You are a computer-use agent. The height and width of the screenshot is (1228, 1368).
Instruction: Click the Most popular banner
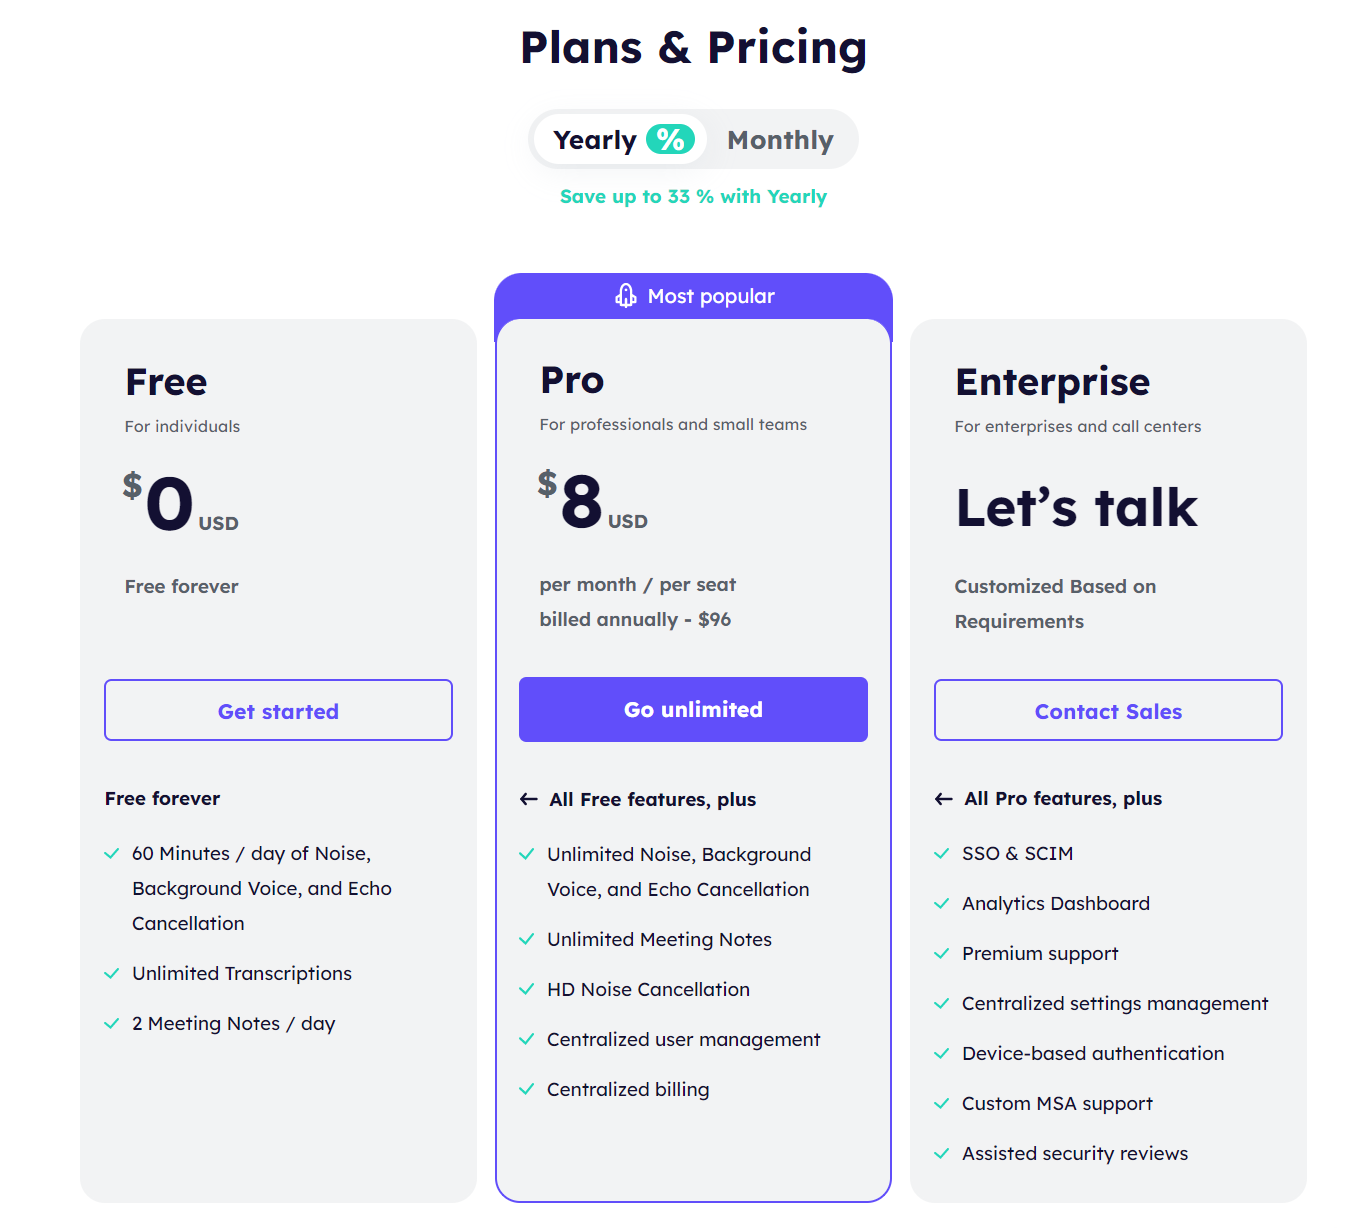point(710,296)
